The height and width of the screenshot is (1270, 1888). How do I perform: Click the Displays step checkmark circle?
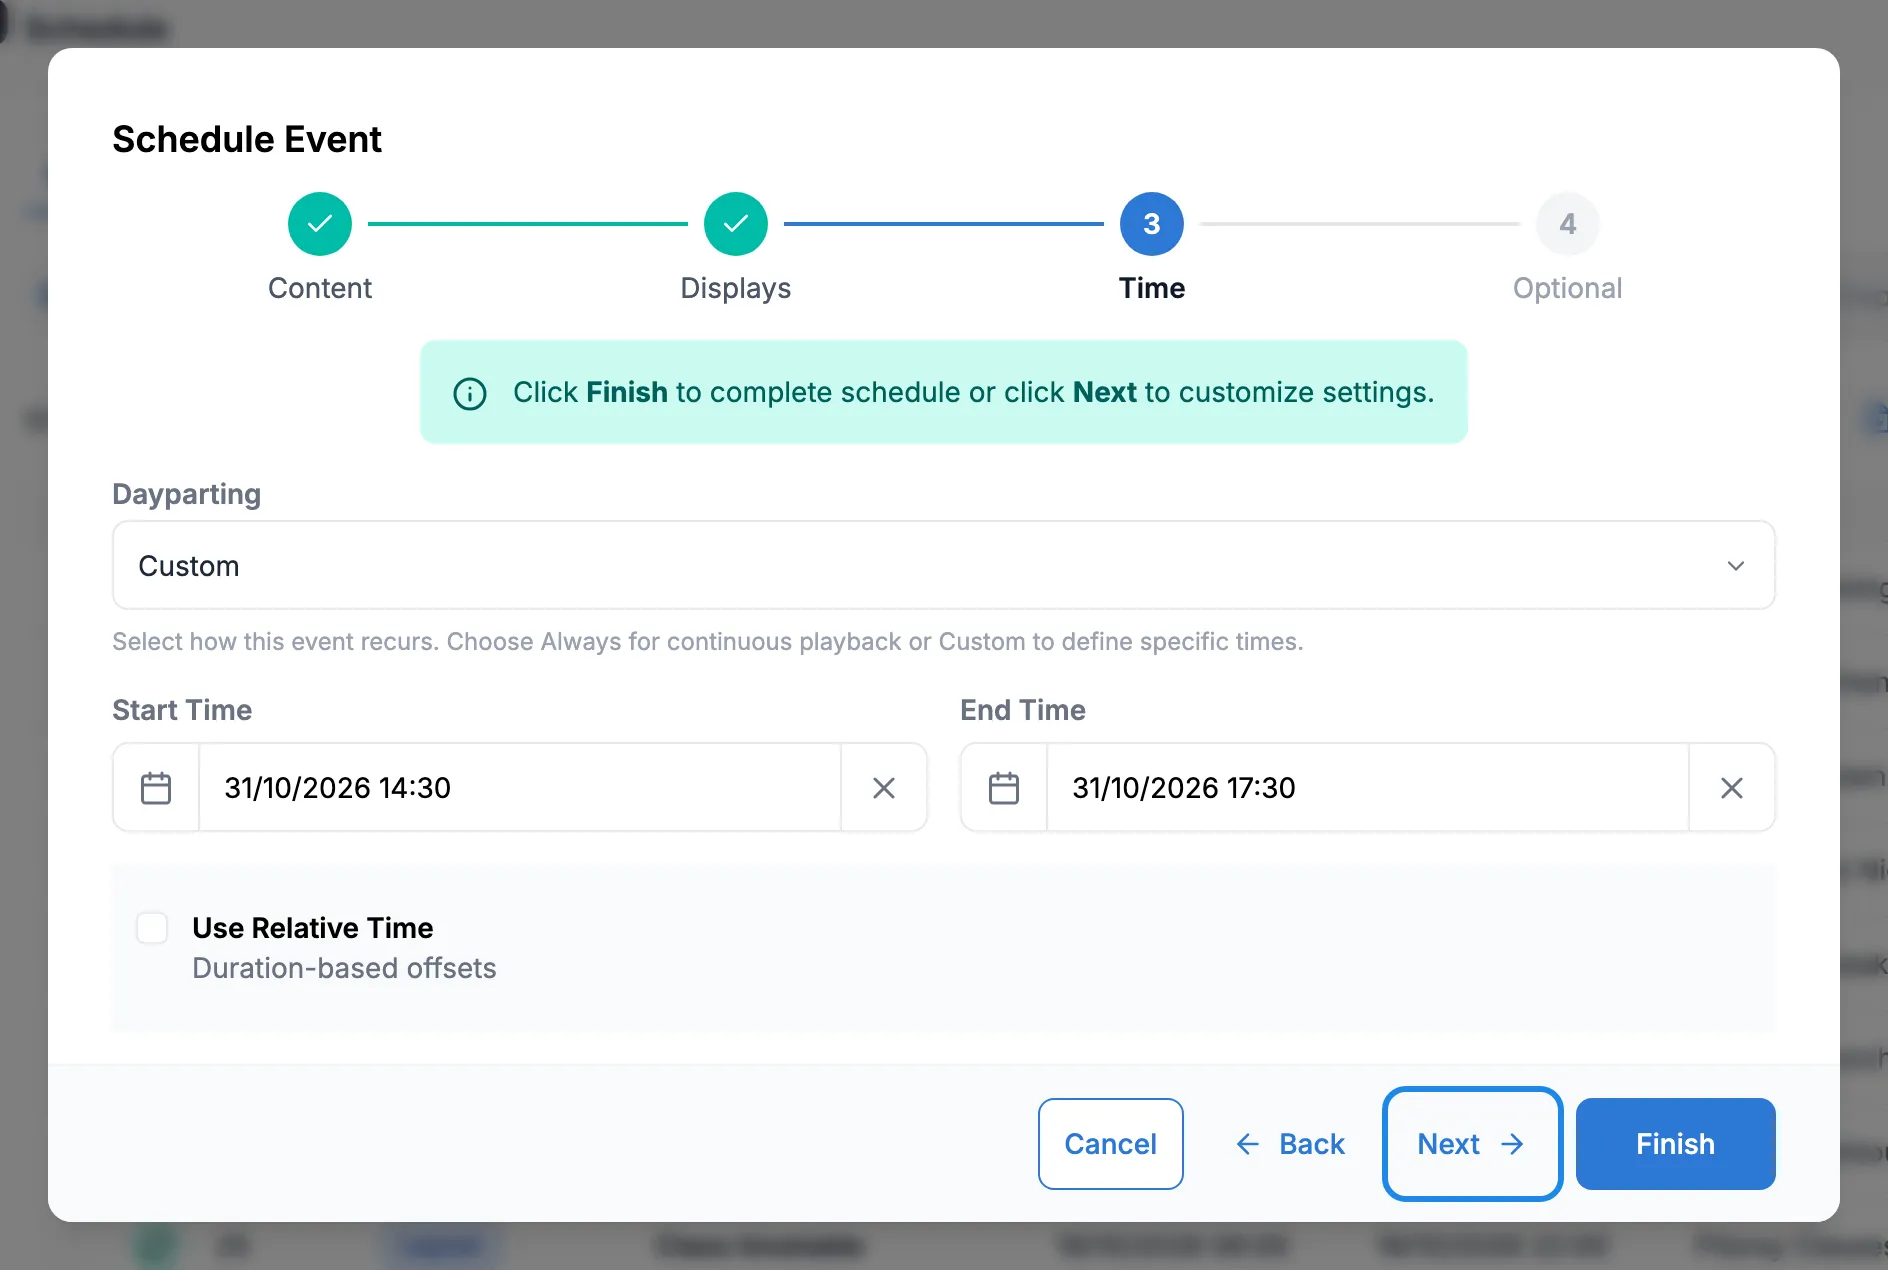[x=736, y=224]
